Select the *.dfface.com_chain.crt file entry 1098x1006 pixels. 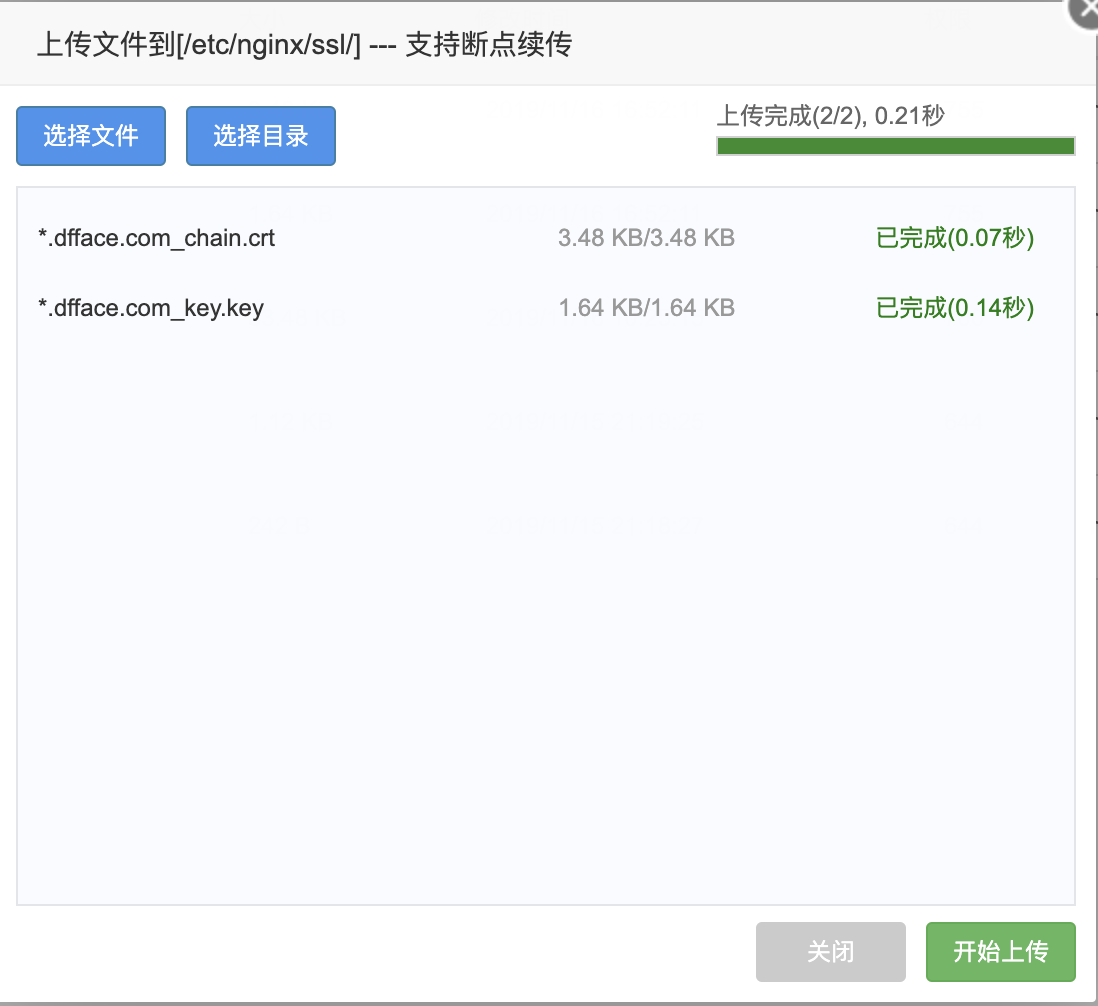[400, 238]
